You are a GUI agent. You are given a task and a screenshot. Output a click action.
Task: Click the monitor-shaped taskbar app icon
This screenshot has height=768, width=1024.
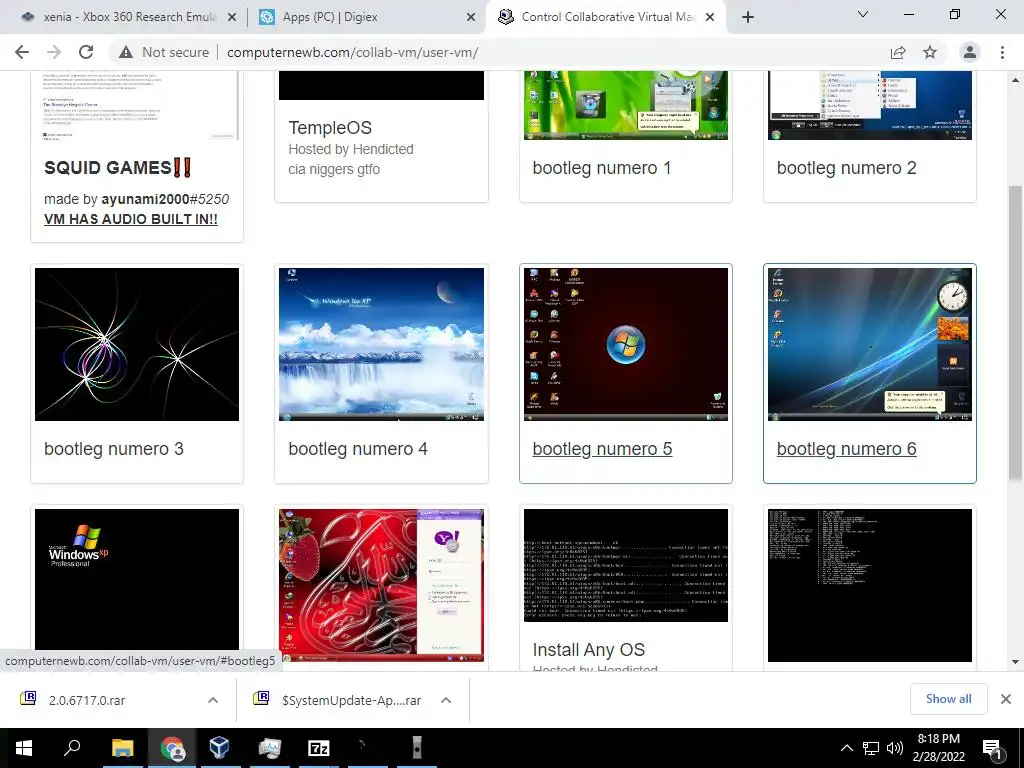[269, 748]
